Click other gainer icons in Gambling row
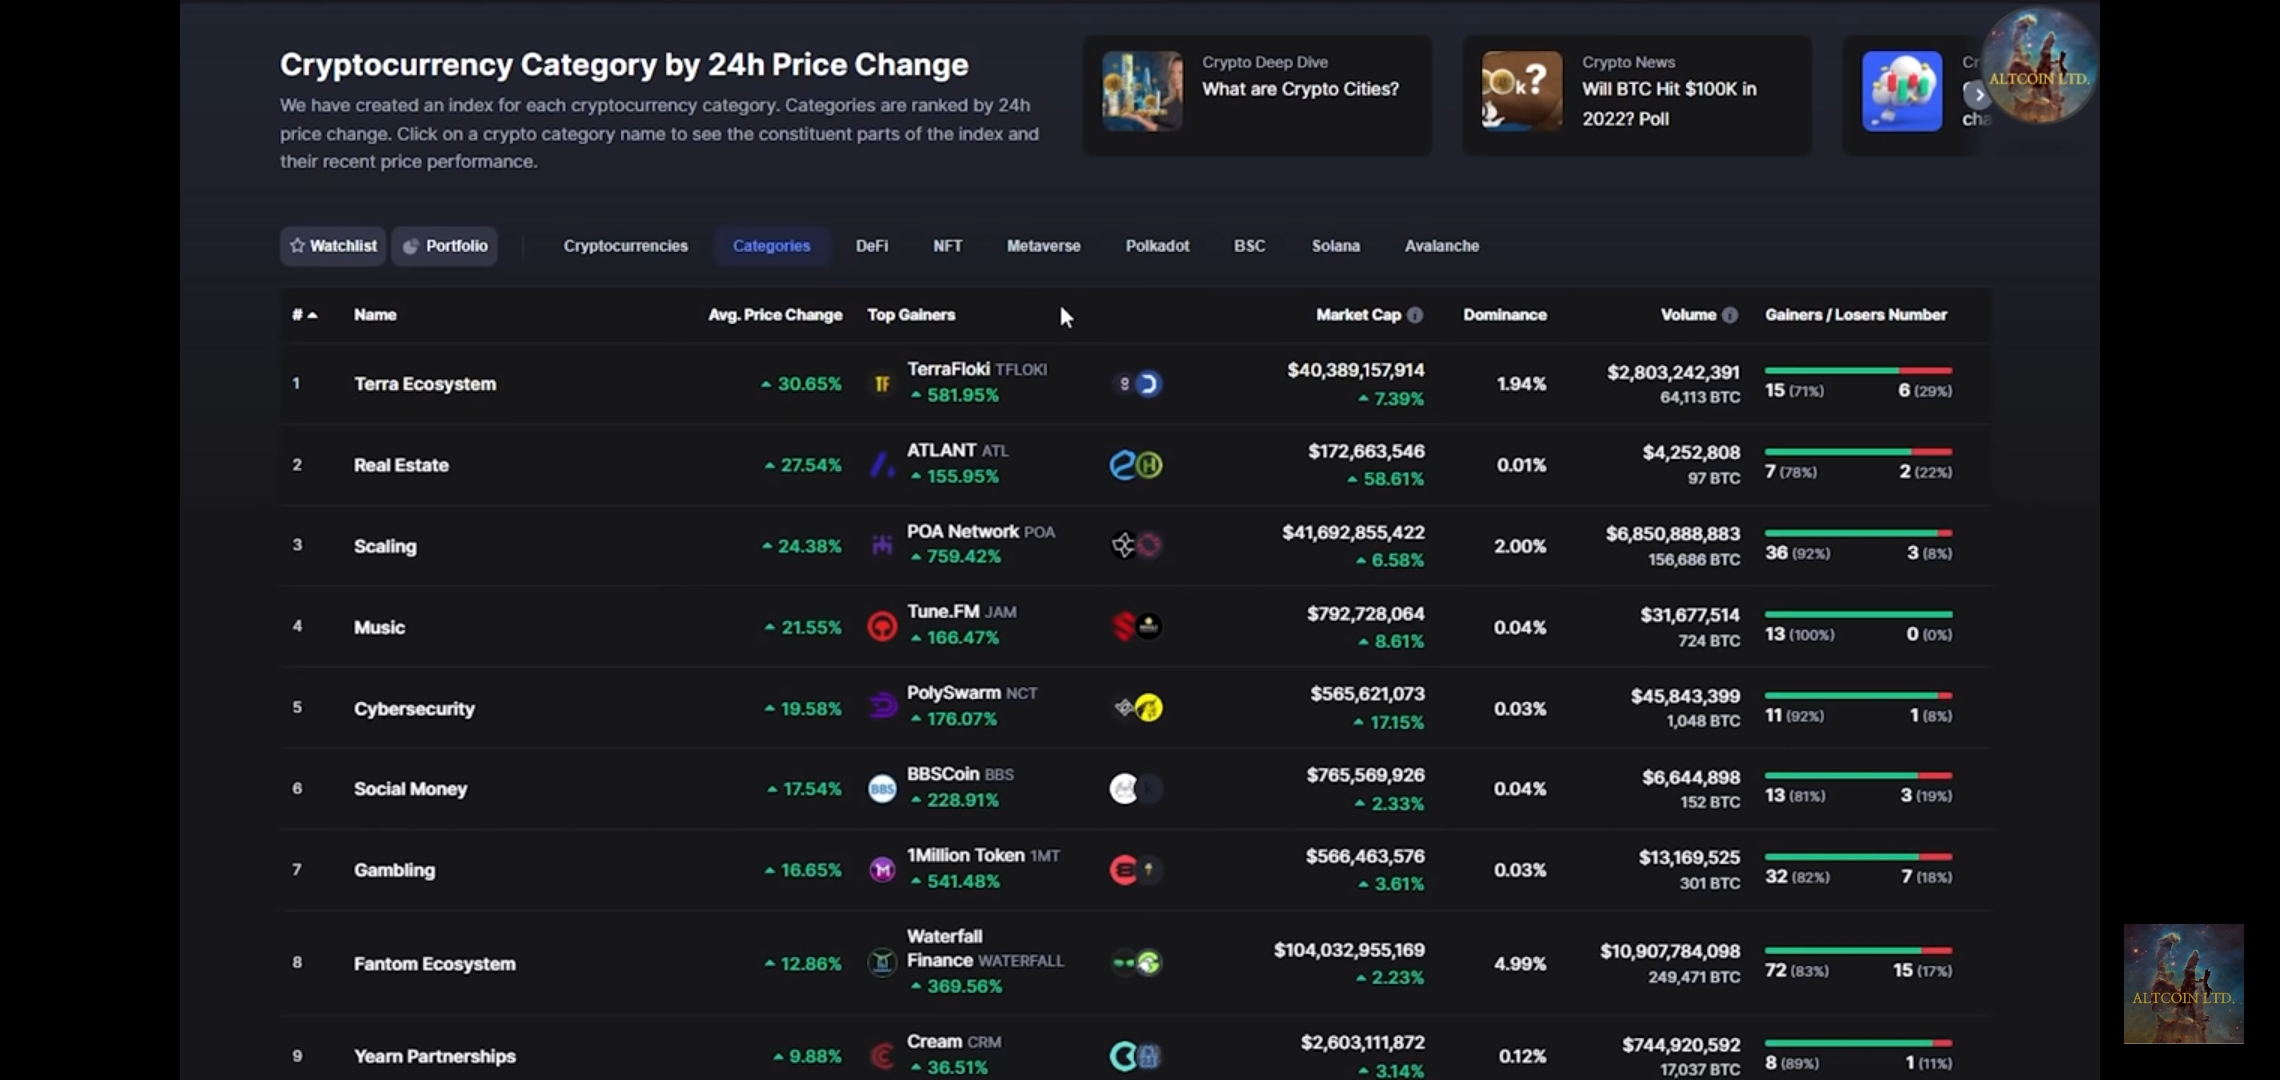Viewport: 2280px width, 1080px height. coord(1137,870)
